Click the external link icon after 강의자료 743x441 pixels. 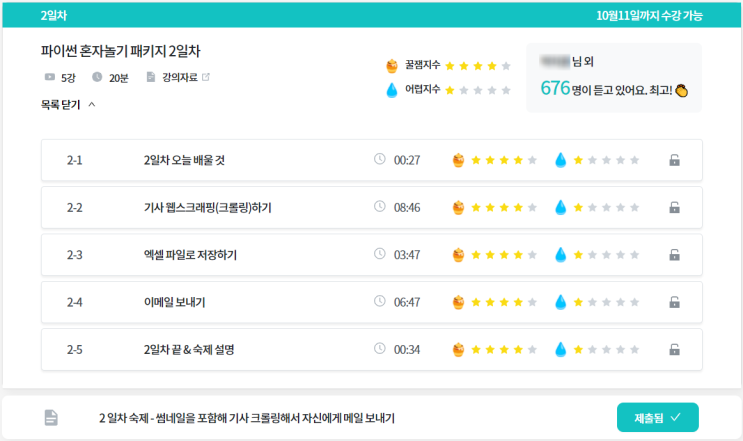point(206,77)
